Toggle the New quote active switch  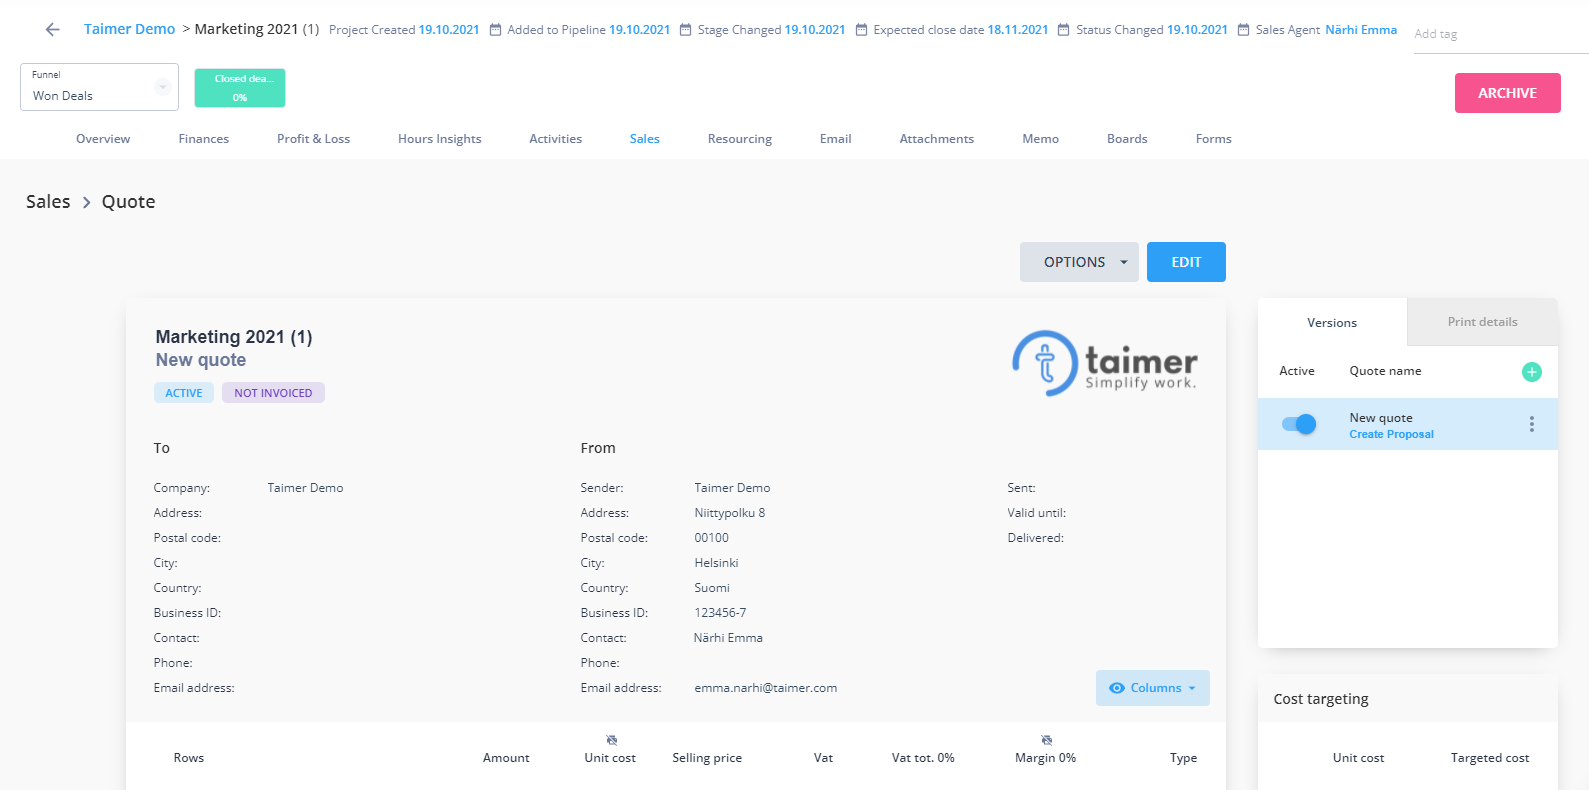coord(1299,424)
